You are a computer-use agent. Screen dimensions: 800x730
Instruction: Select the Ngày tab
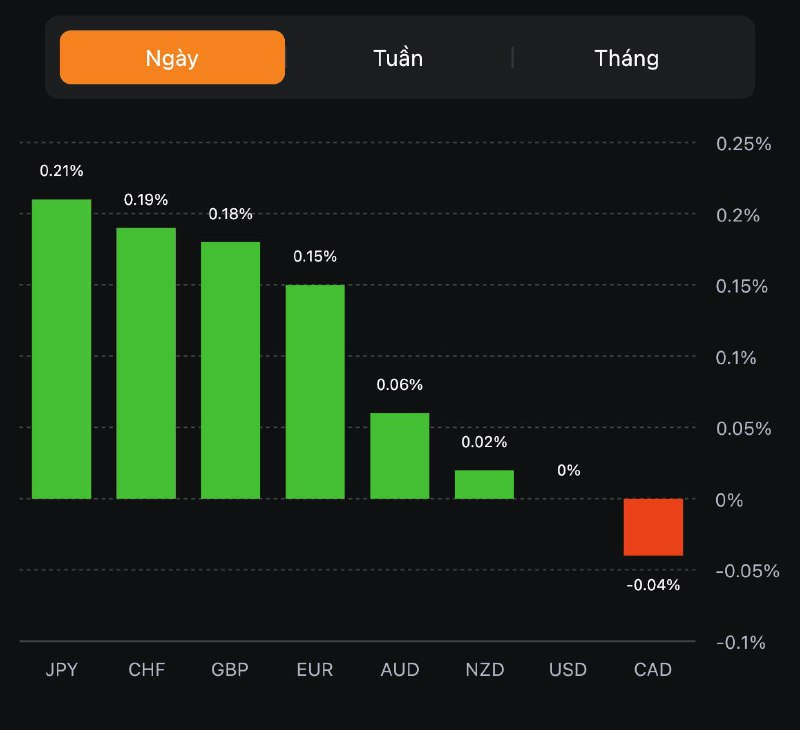point(172,57)
